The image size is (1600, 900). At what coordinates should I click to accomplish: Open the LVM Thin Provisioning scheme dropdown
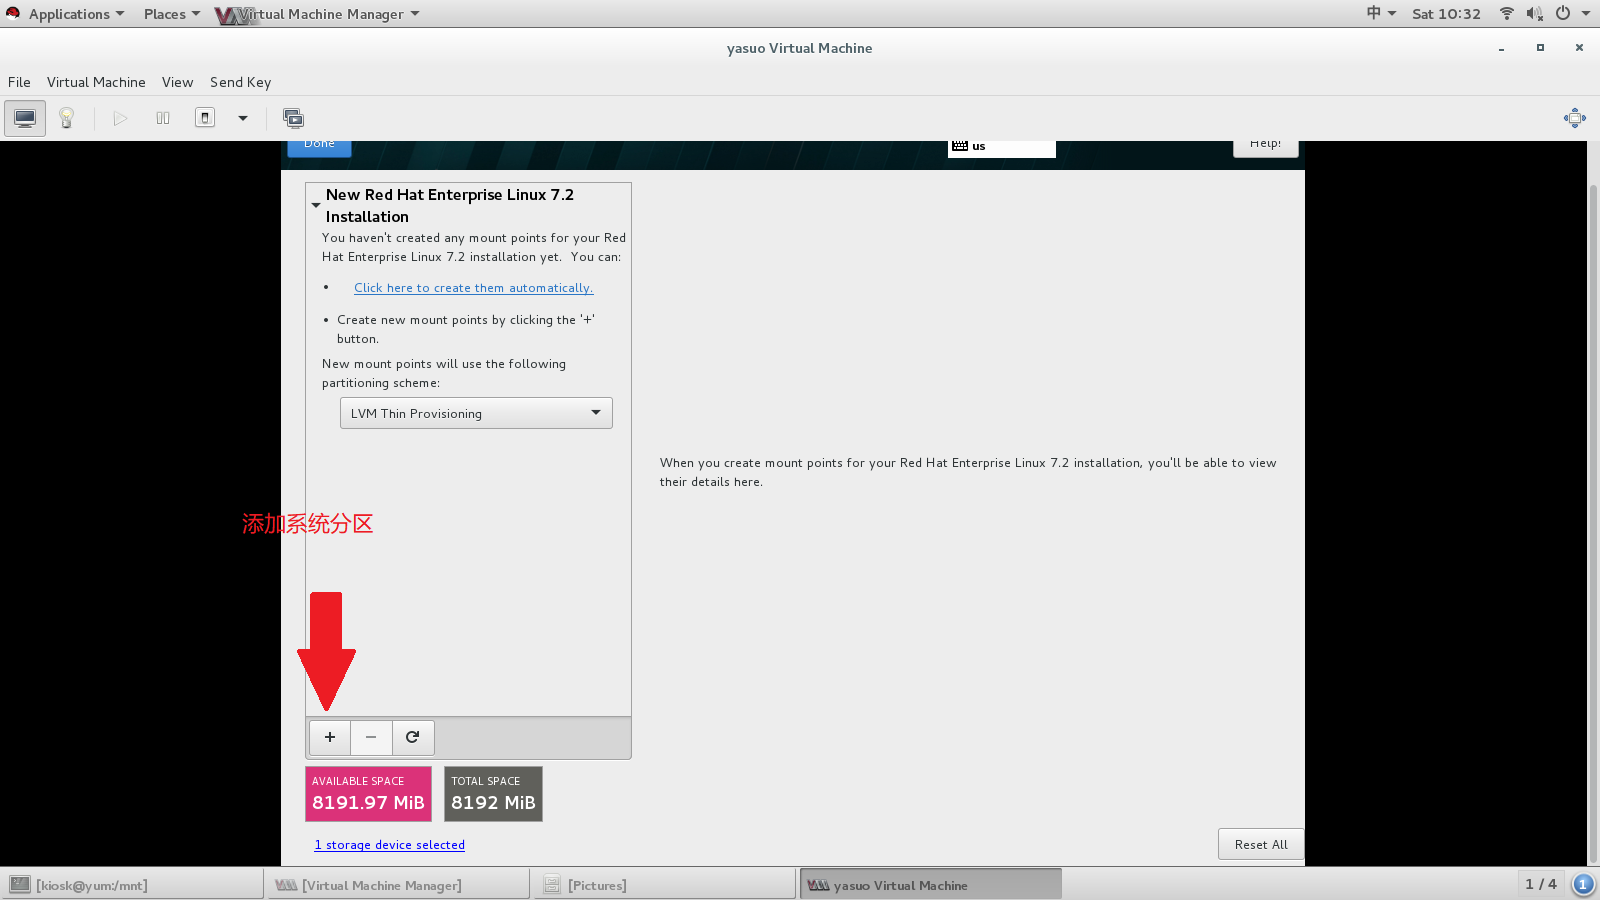pyautogui.click(x=476, y=413)
